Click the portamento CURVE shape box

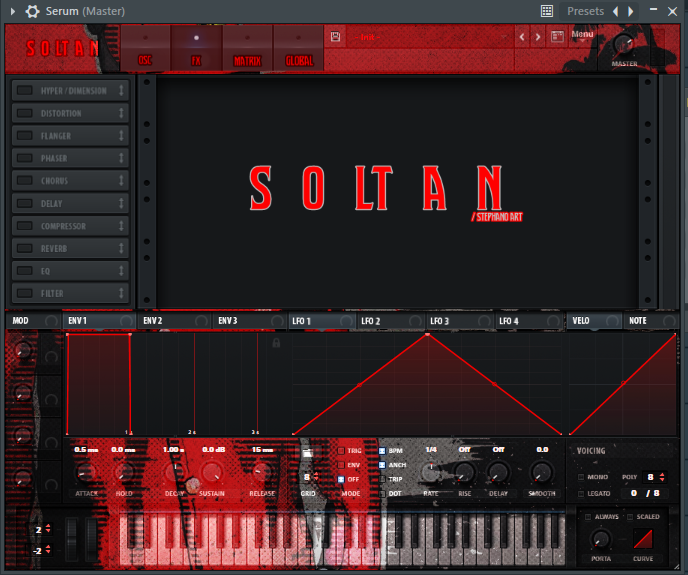[643, 538]
